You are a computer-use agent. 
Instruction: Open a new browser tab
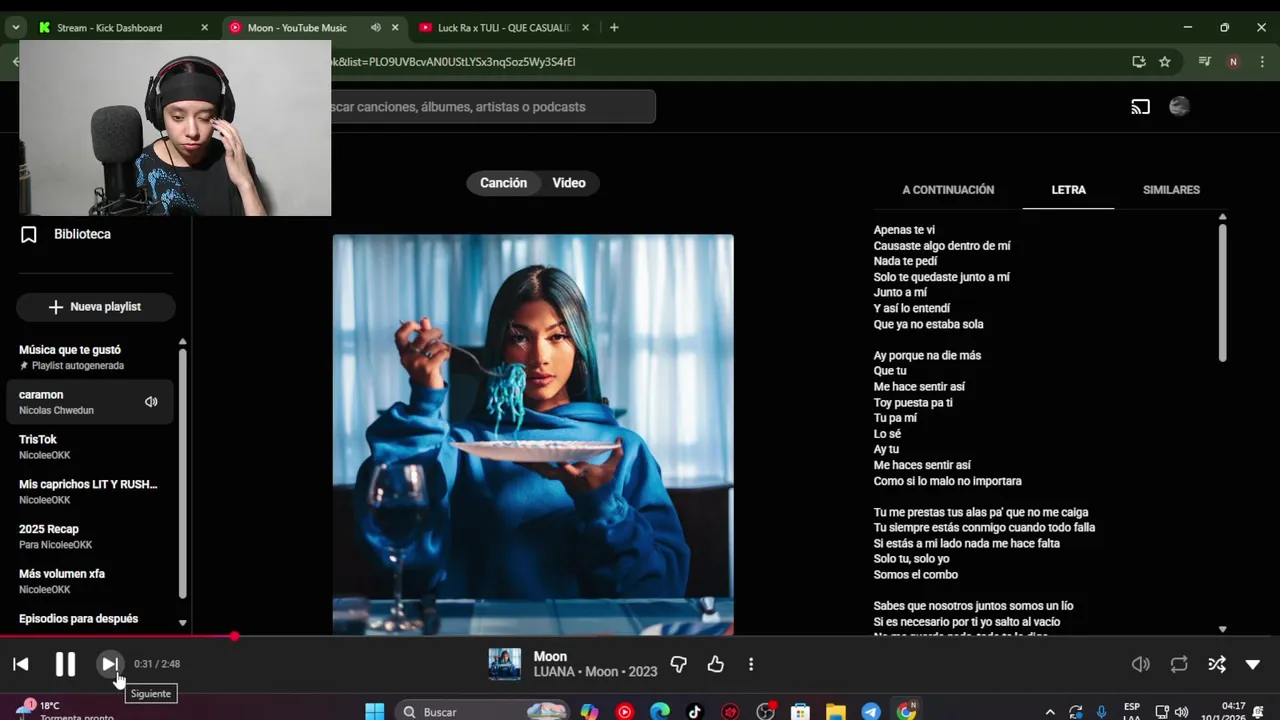coord(614,28)
